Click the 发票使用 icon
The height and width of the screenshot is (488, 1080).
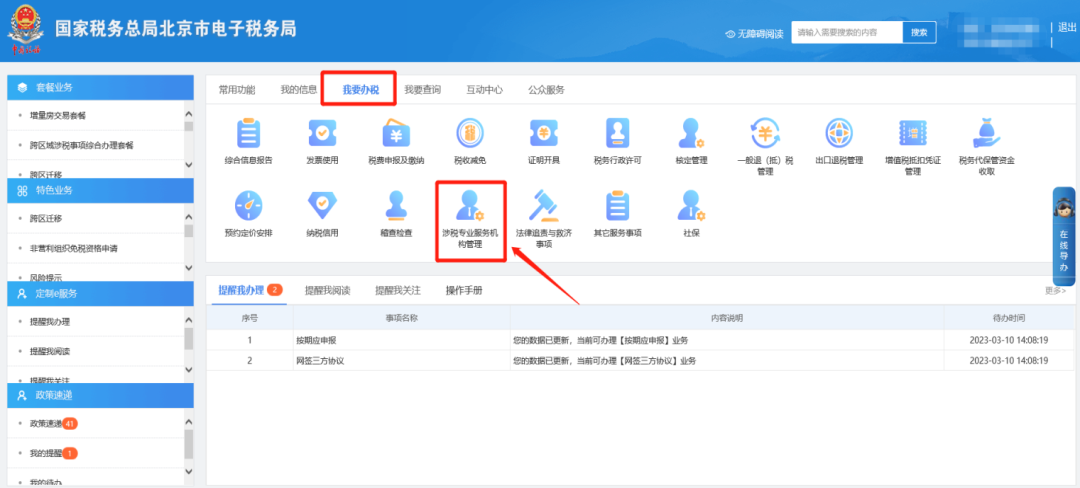(x=322, y=134)
